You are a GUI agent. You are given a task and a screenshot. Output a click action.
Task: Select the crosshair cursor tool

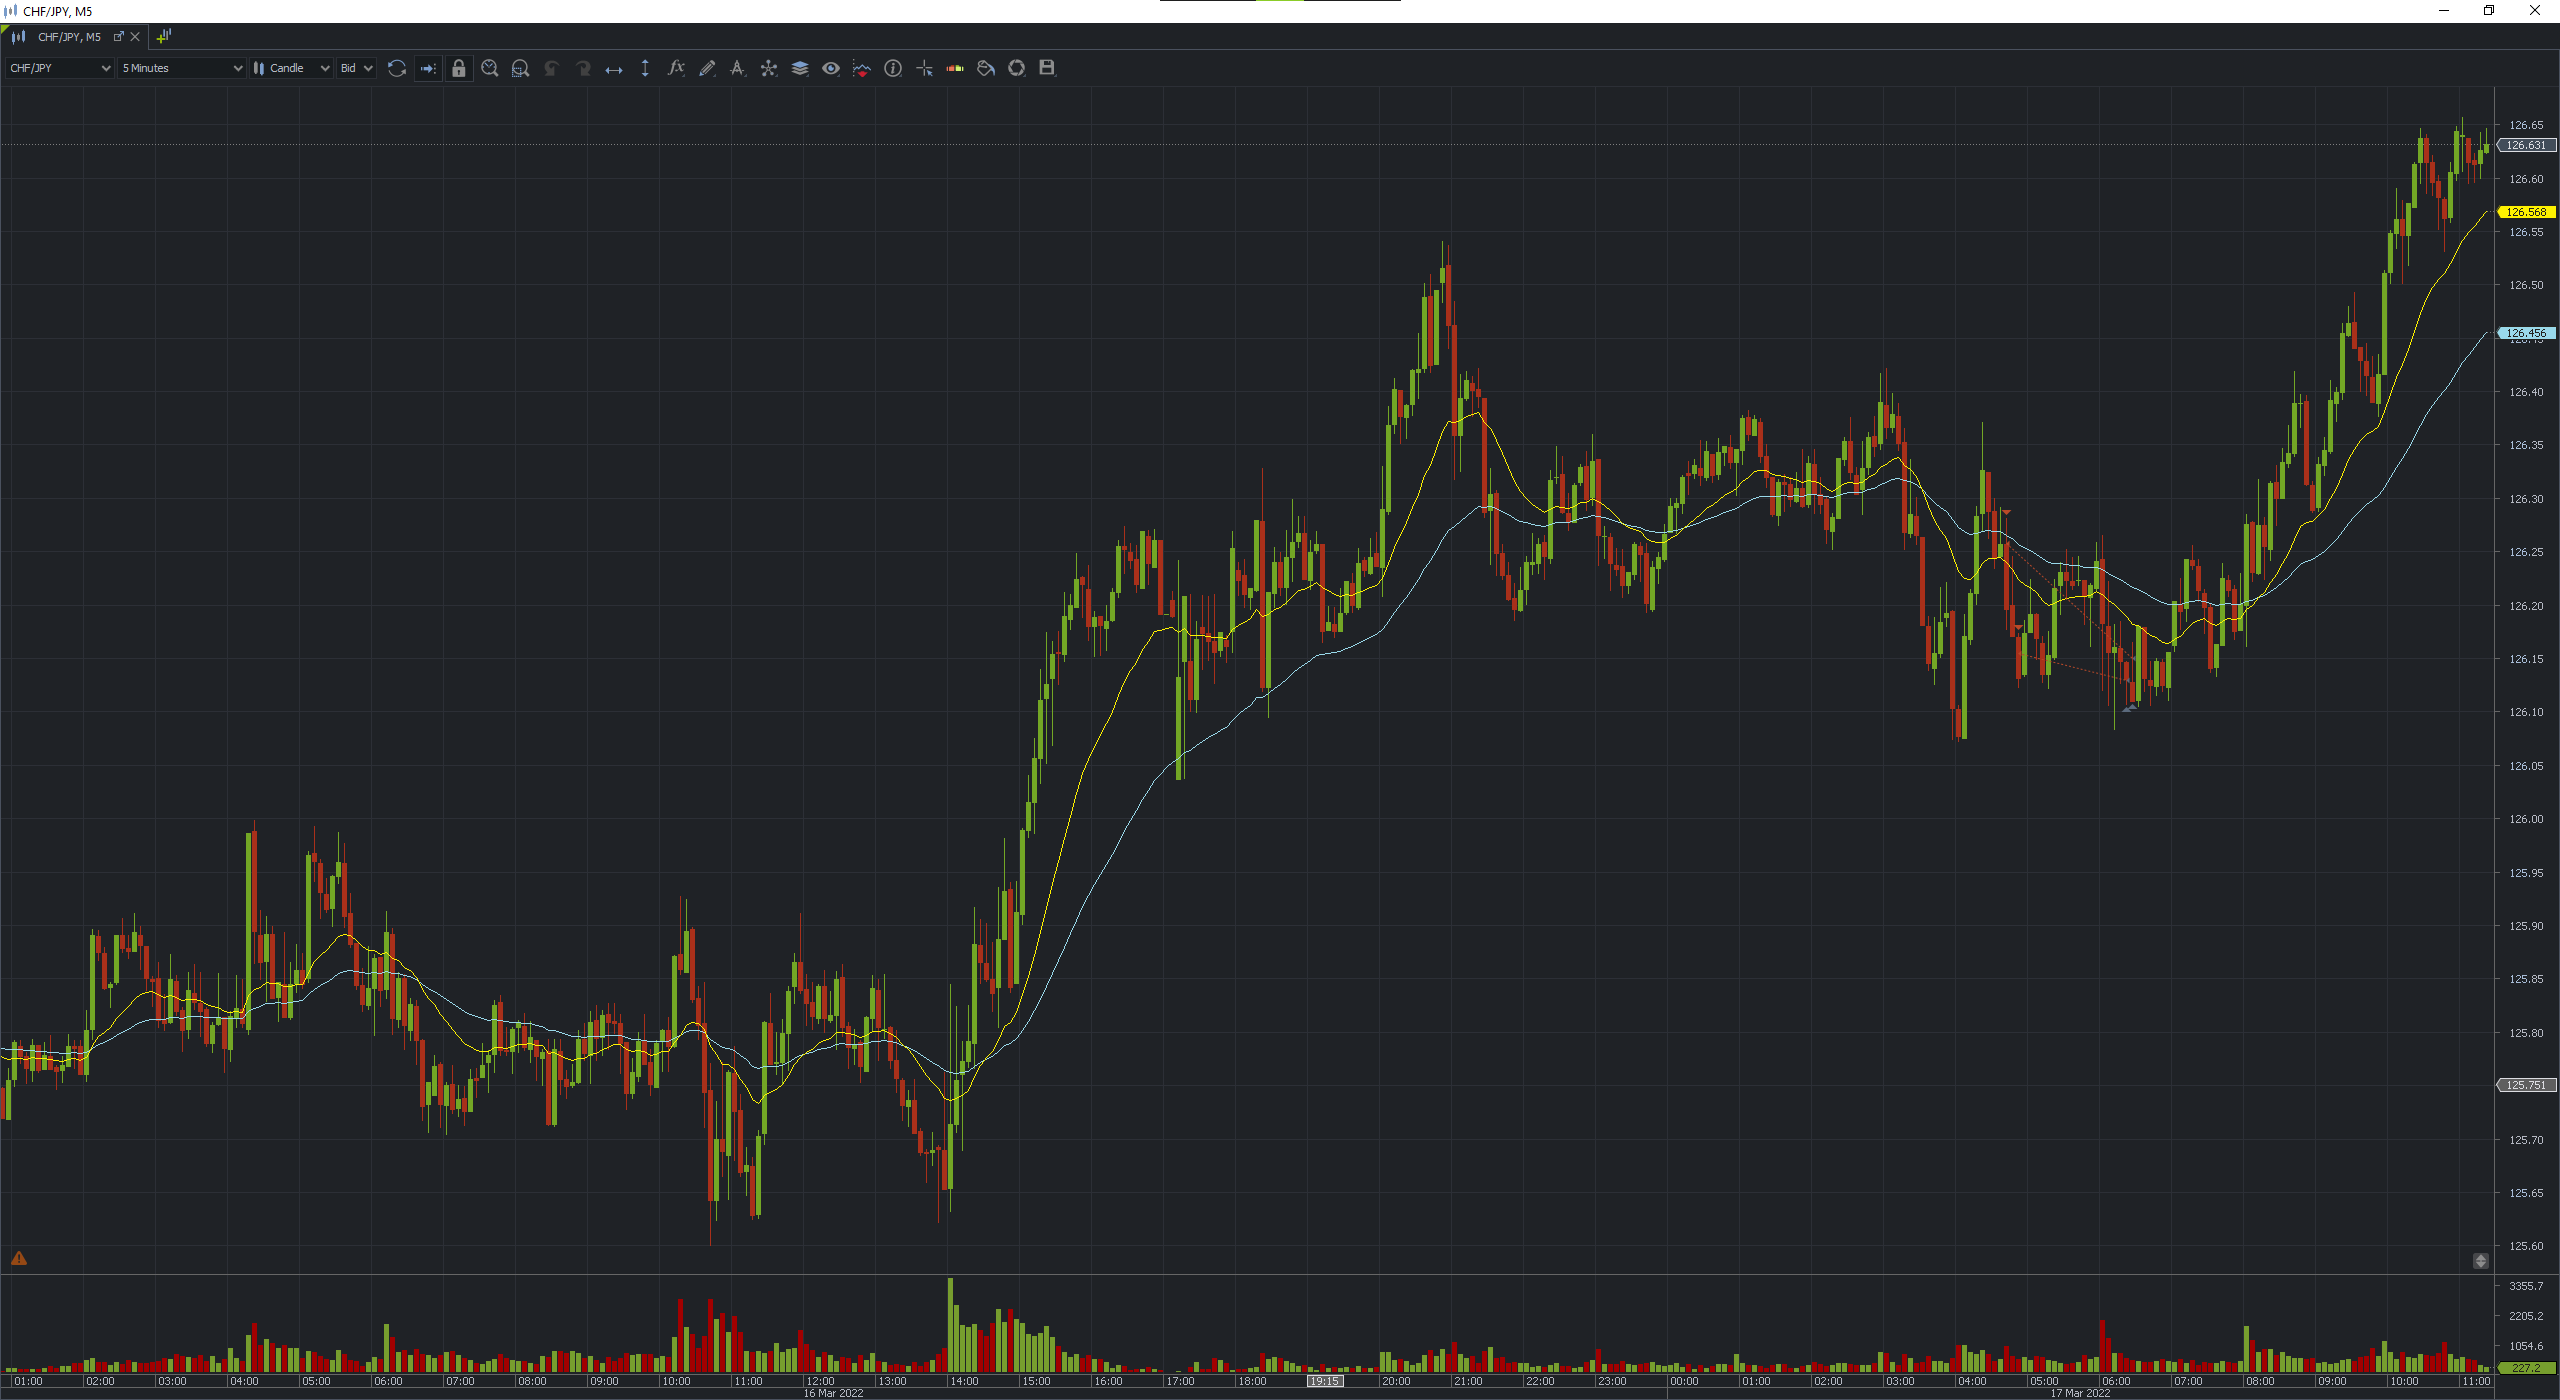pos(924,68)
